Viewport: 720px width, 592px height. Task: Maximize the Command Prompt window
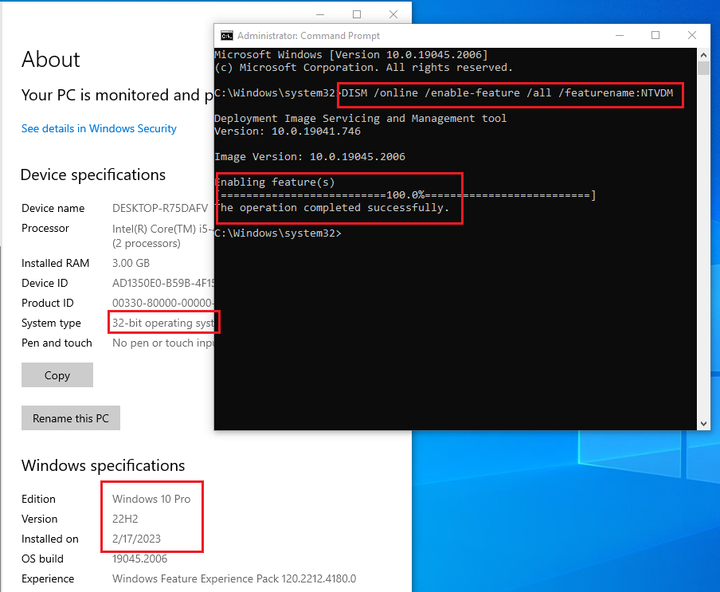(x=655, y=35)
